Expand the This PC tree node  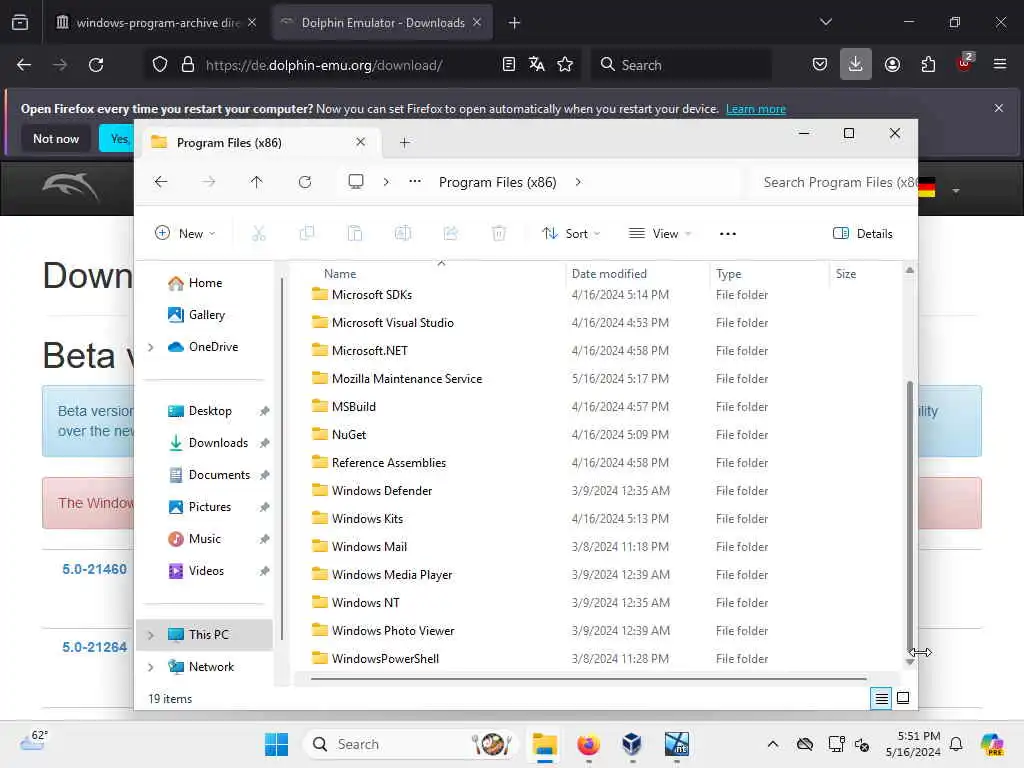tap(151, 635)
